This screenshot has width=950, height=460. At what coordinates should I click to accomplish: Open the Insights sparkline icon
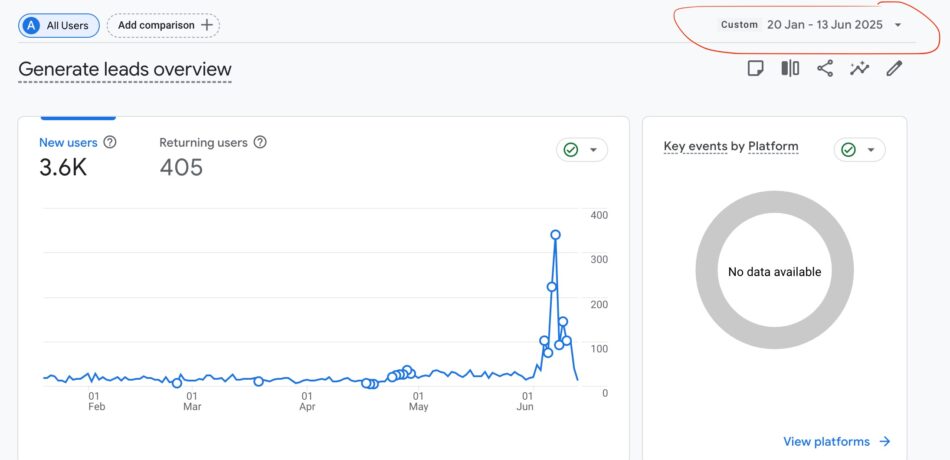click(x=859, y=69)
